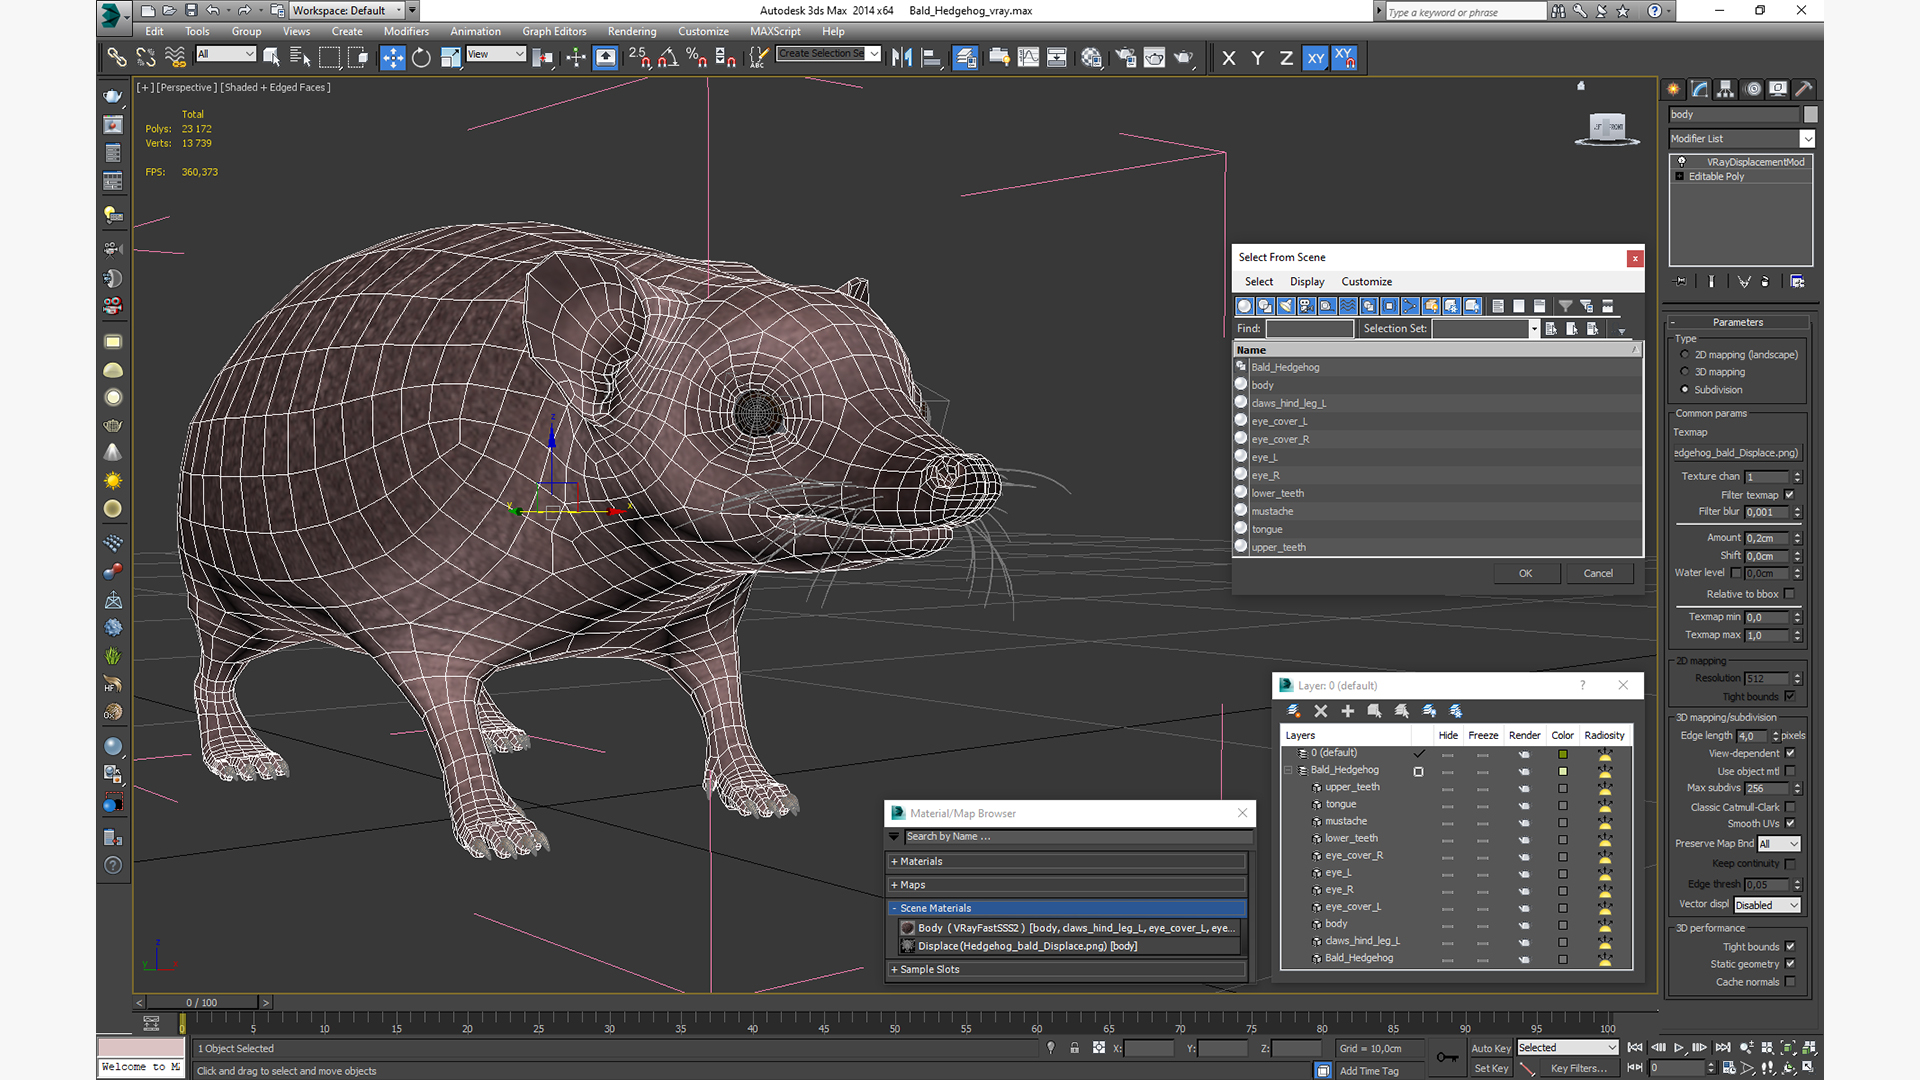Click the time slider showing 0 / 100

(x=202, y=1002)
